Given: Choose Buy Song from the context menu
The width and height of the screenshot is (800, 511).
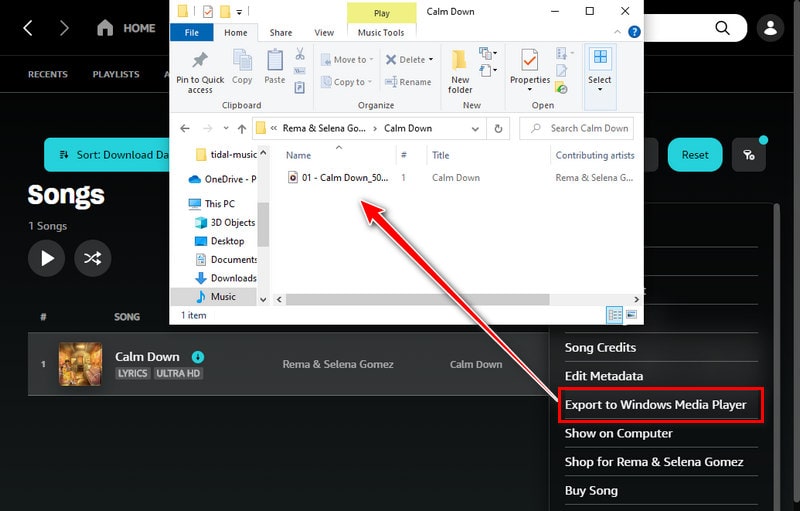Looking at the screenshot, I should [591, 490].
